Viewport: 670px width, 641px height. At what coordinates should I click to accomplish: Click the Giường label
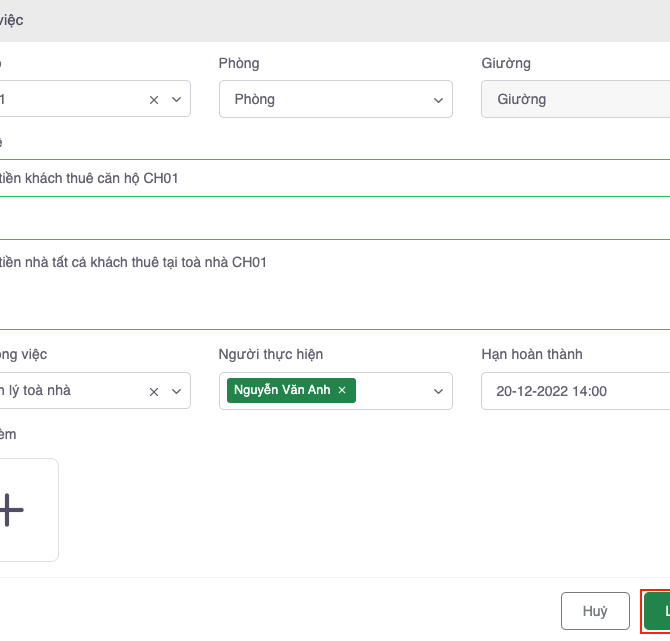coord(506,63)
